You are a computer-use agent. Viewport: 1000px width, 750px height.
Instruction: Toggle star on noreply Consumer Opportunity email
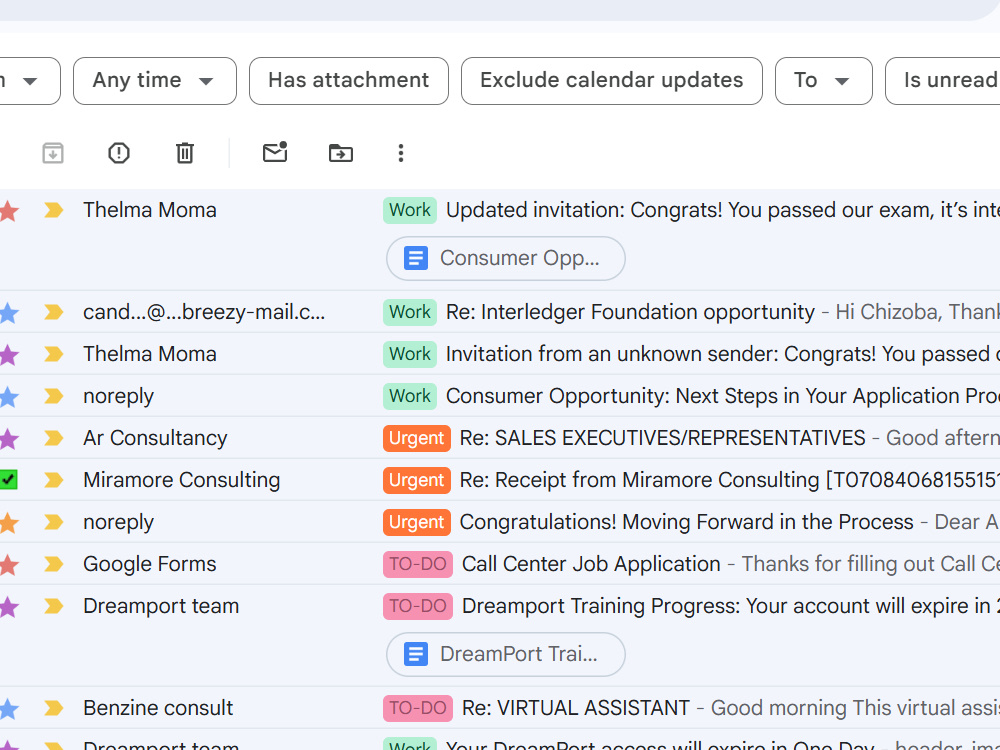tap(8, 397)
